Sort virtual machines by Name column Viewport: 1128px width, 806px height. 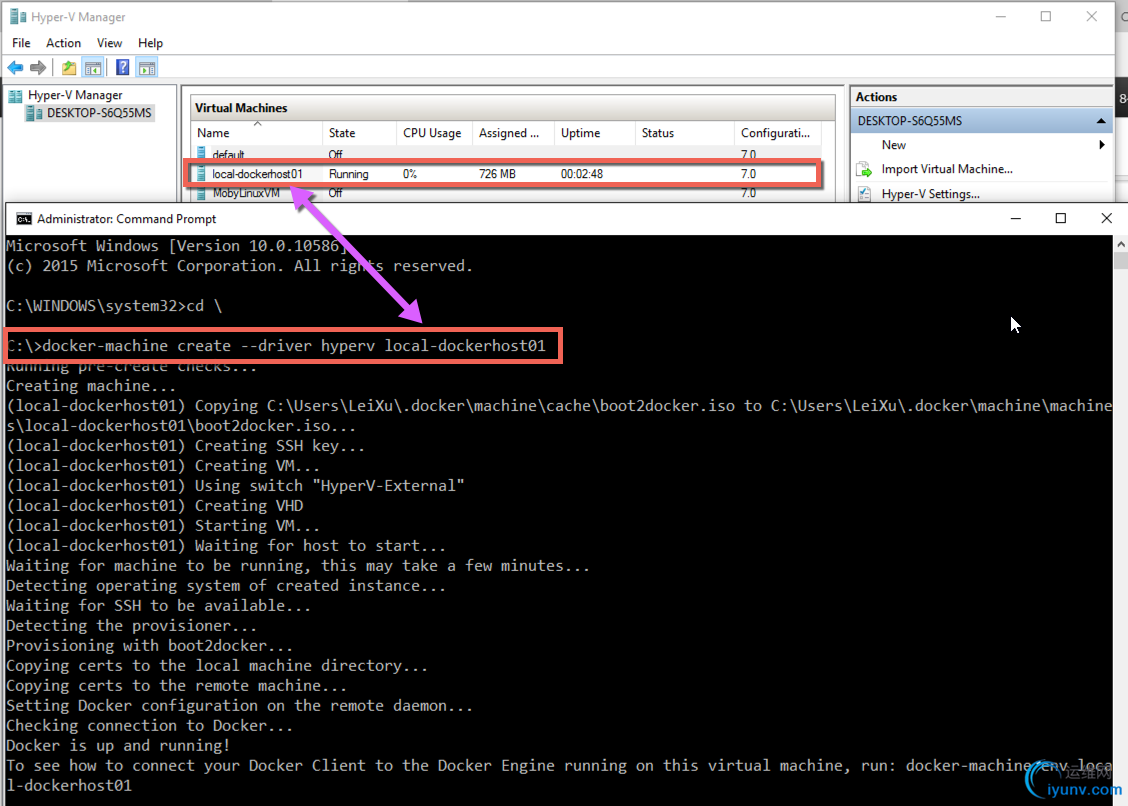tap(257, 133)
